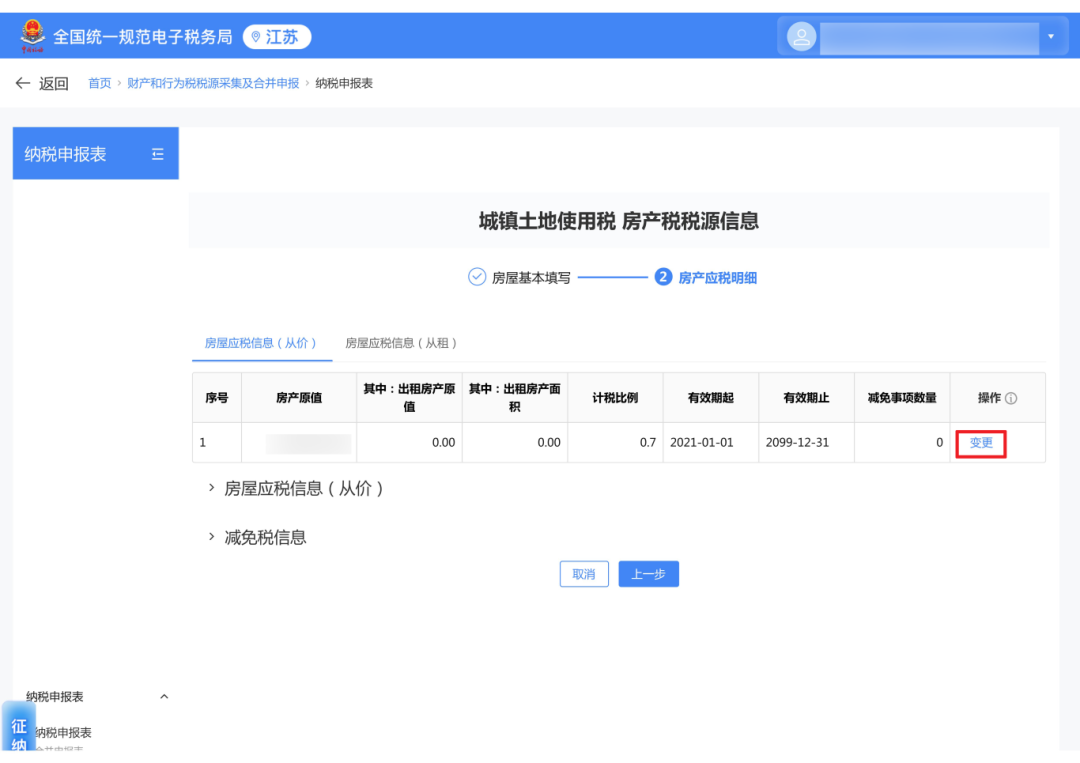The width and height of the screenshot is (1080, 763).
Task: Open 财产和行为税税源采集及合并申报 breadcrumb
Action: click(x=213, y=83)
